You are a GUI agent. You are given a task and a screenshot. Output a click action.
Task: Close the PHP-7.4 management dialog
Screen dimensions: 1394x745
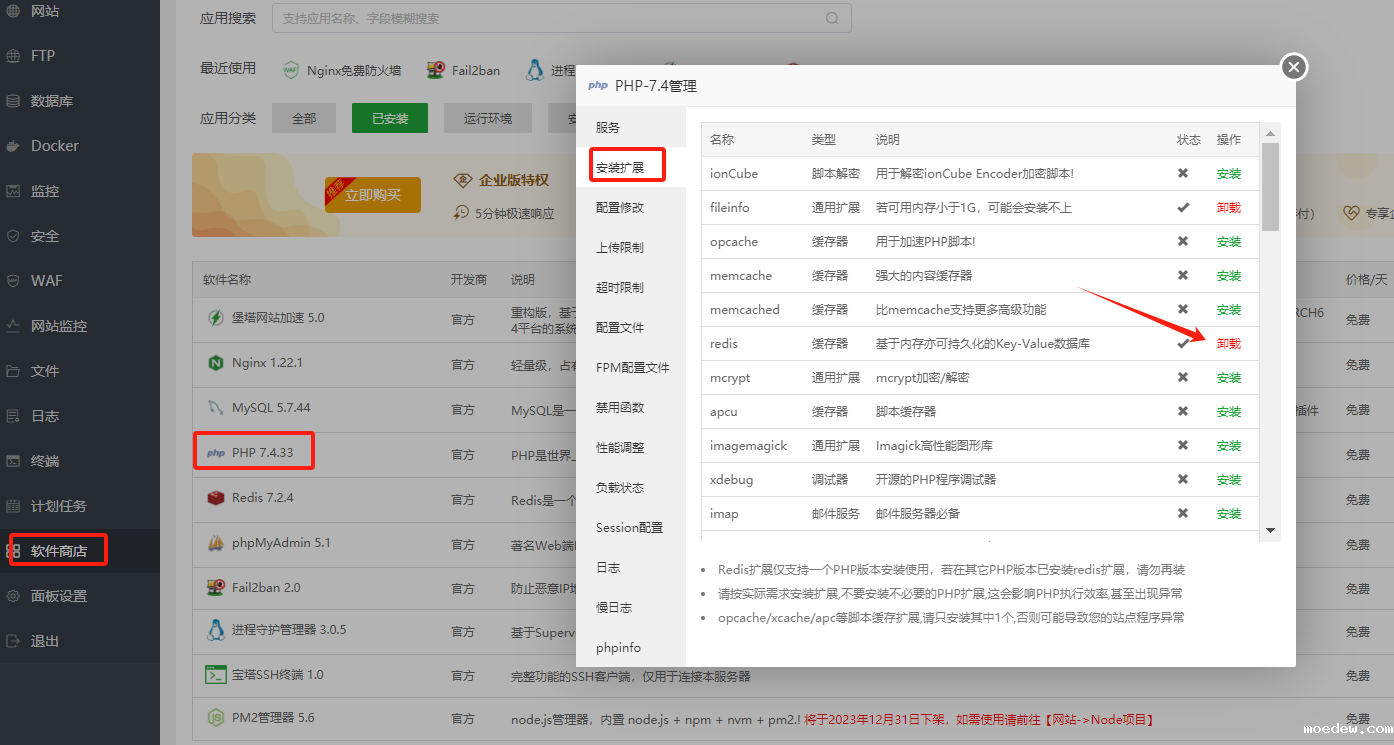tap(1294, 67)
